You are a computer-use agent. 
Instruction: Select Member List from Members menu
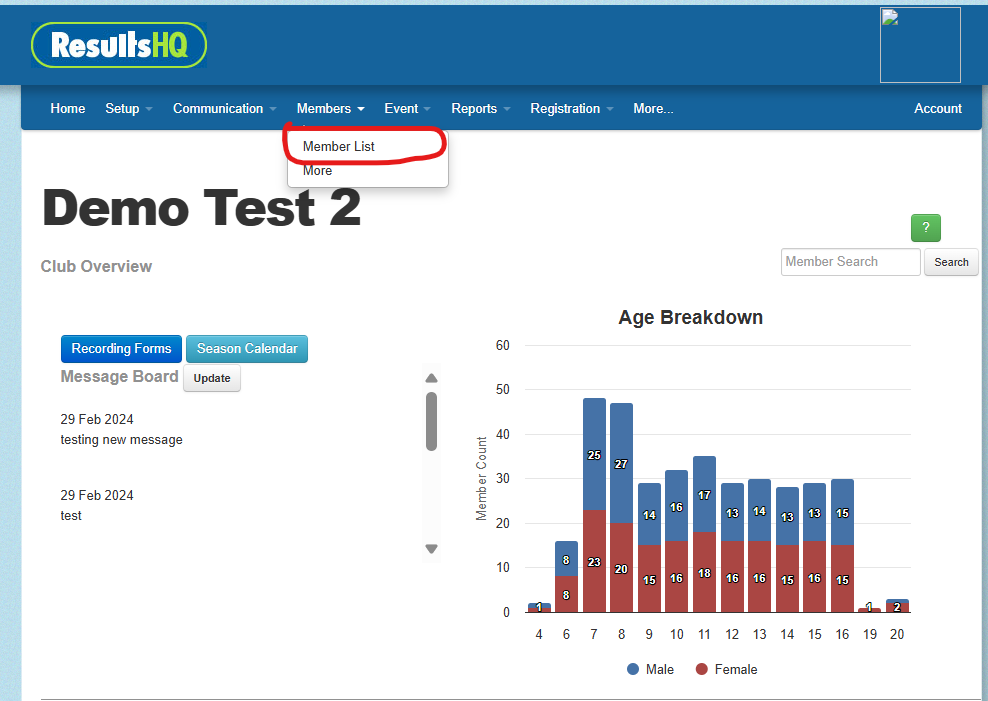[339, 146]
